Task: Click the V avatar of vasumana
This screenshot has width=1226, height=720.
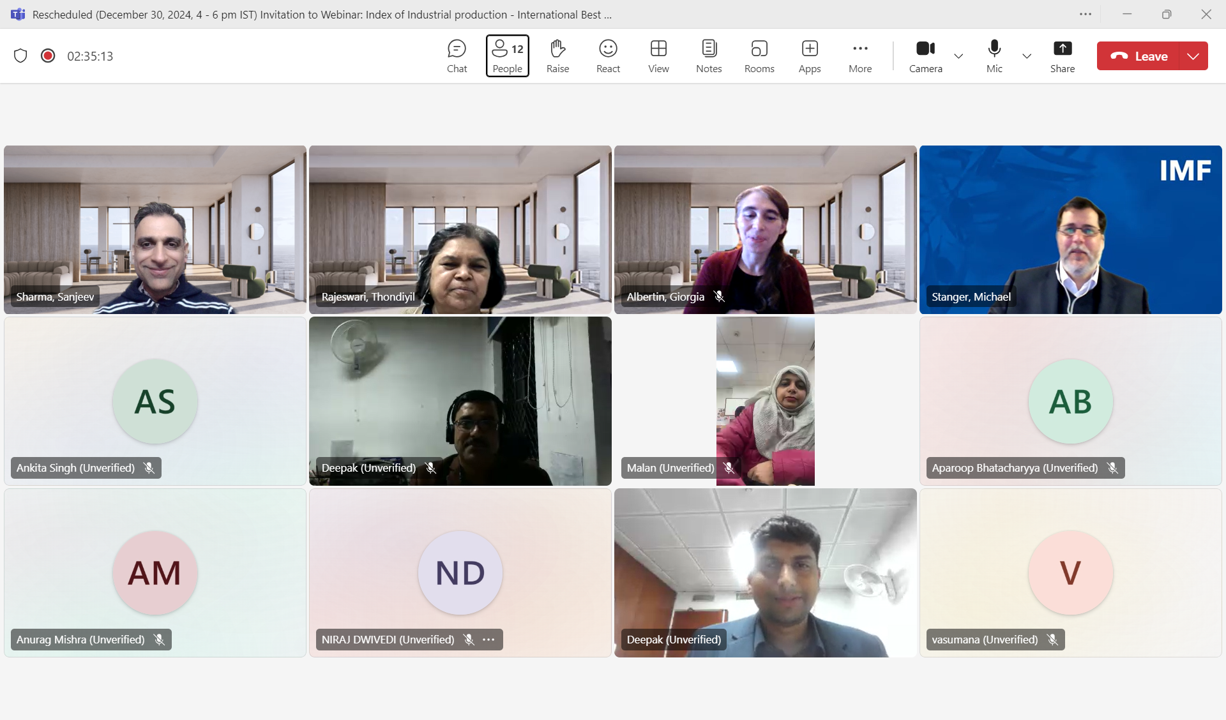Action: pos(1070,572)
